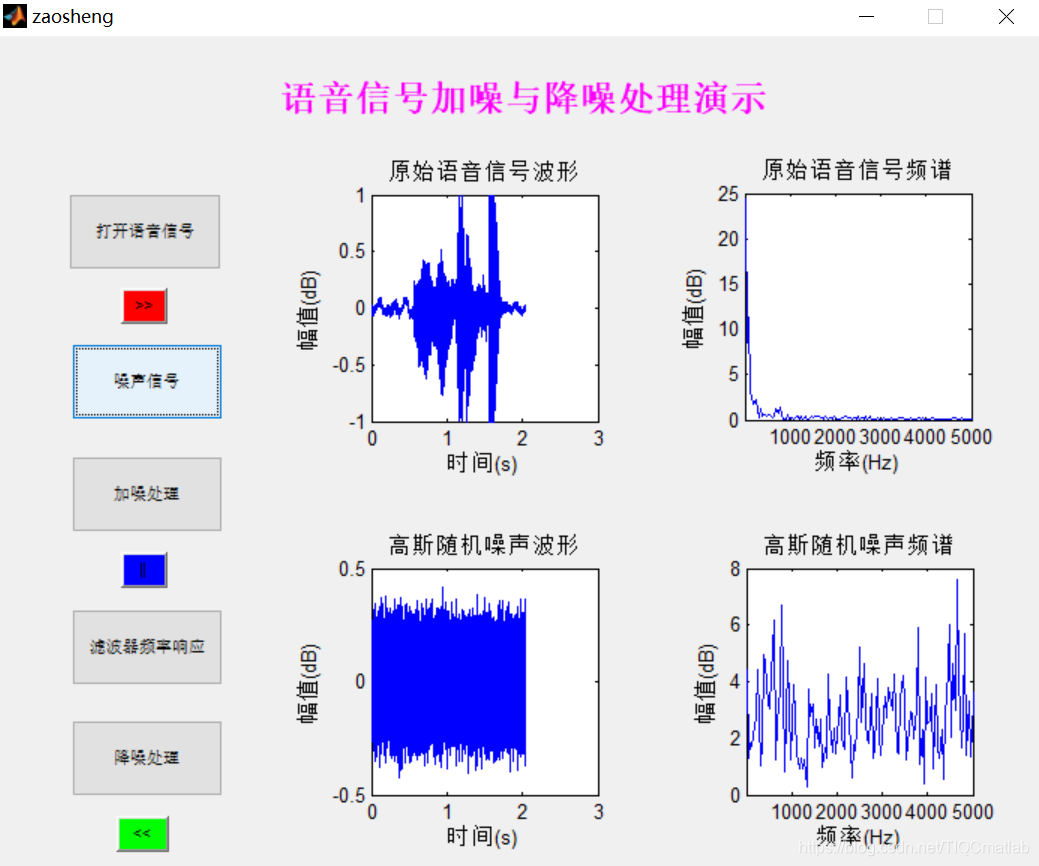Click the title 高斯随机噪声频谱

pos(858,545)
